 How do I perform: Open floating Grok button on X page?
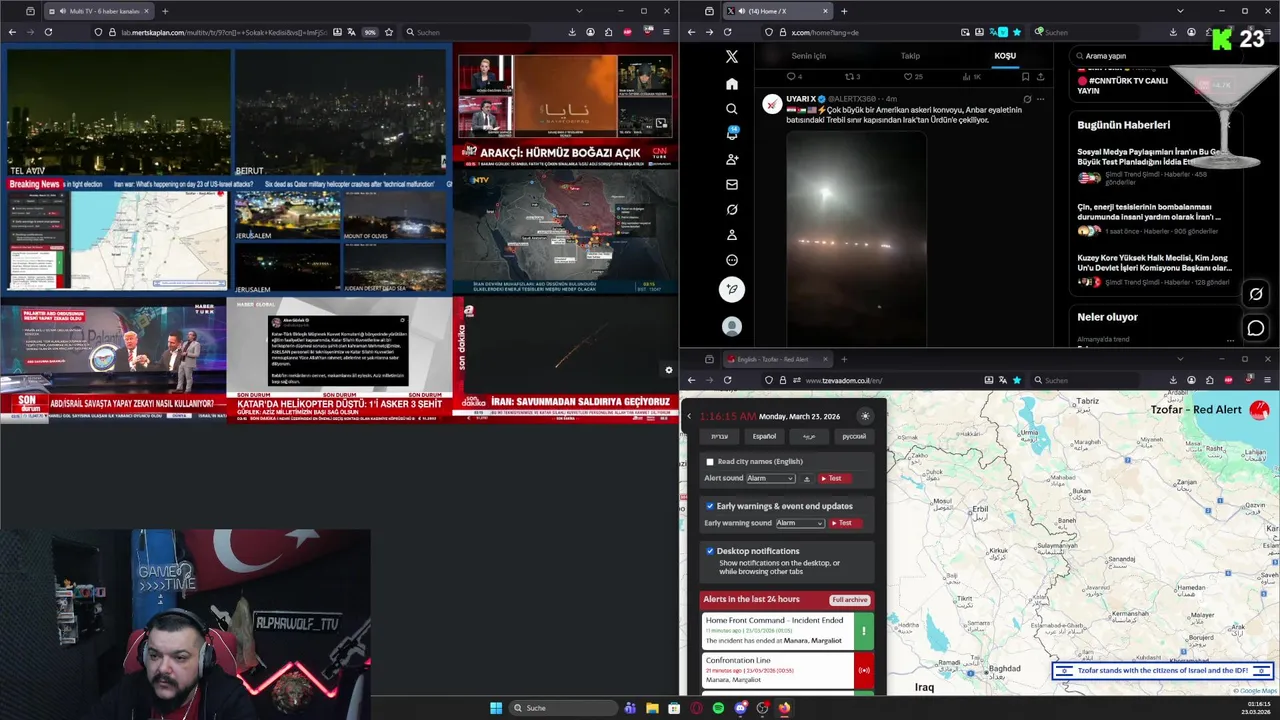click(1256, 294)
